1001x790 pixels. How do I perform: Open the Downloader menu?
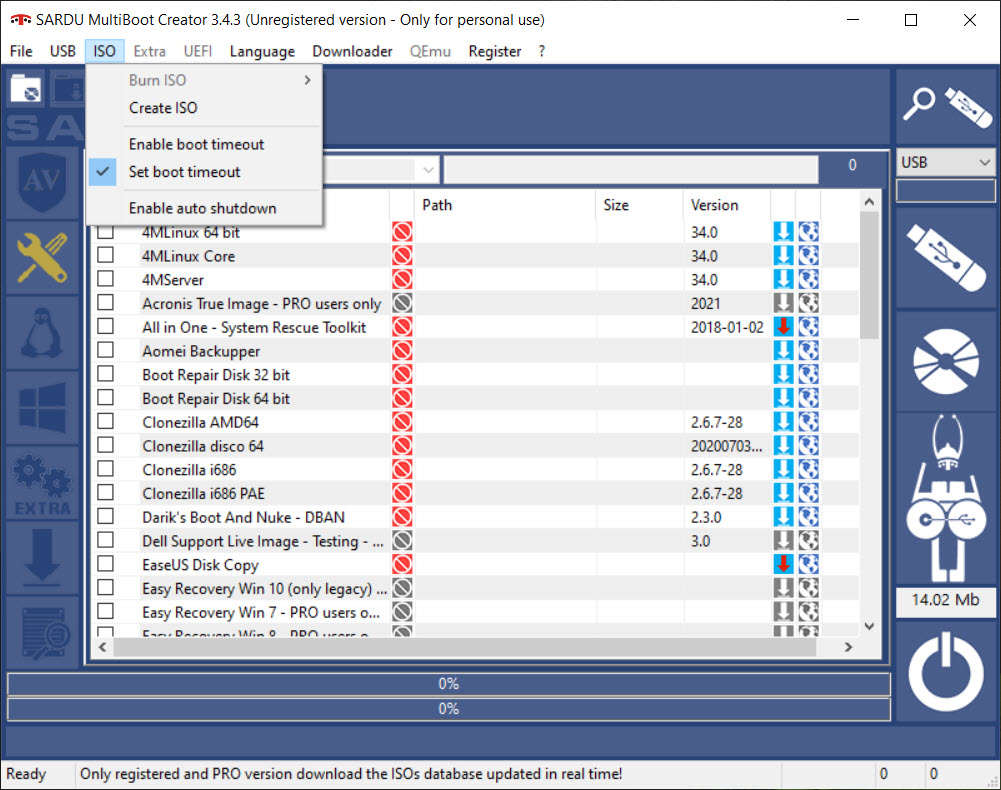pyautogui.click(x=352, y=51)
